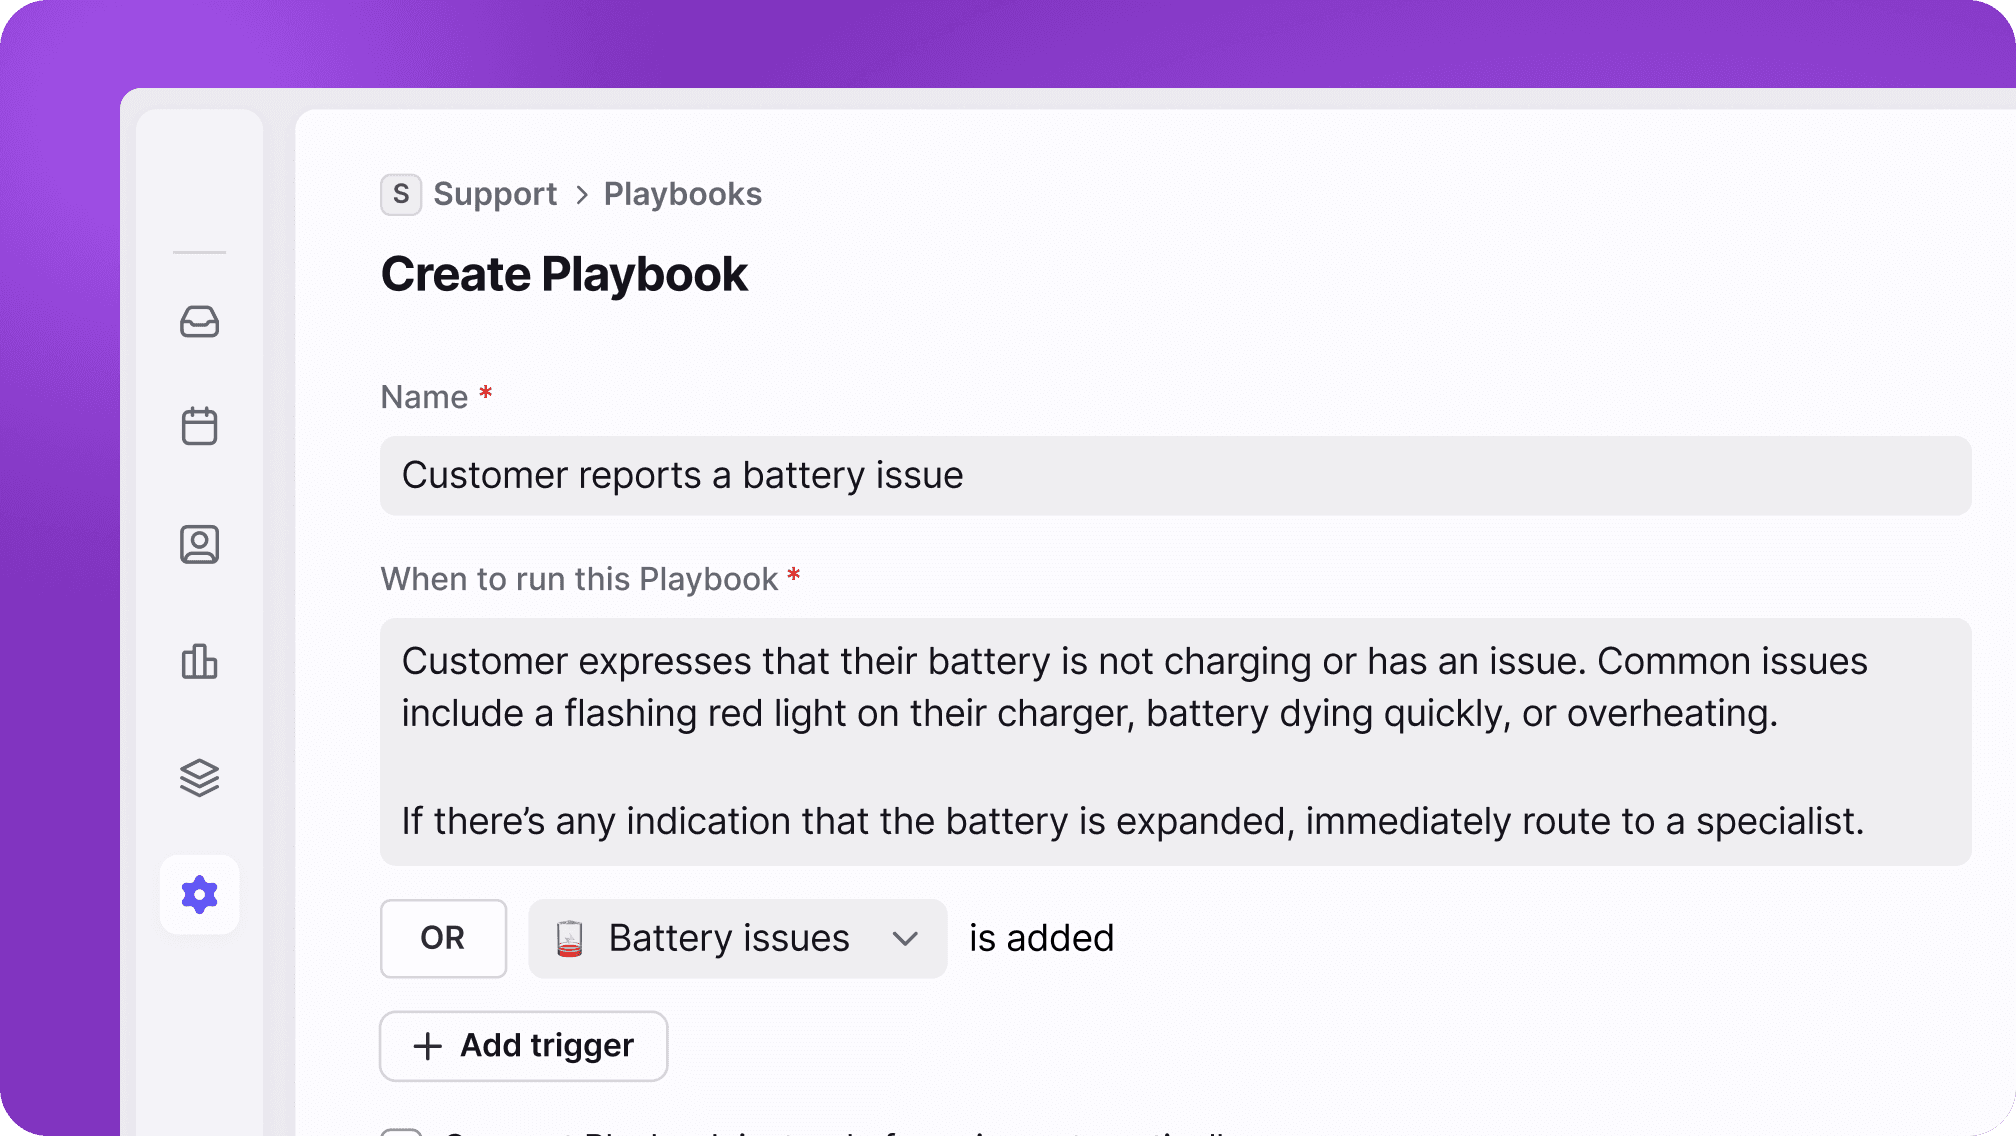Viewport: 2016px width, 1136px height.
Task: Tick the partially visible checkbox at bottom
Action: (402, 1131)
